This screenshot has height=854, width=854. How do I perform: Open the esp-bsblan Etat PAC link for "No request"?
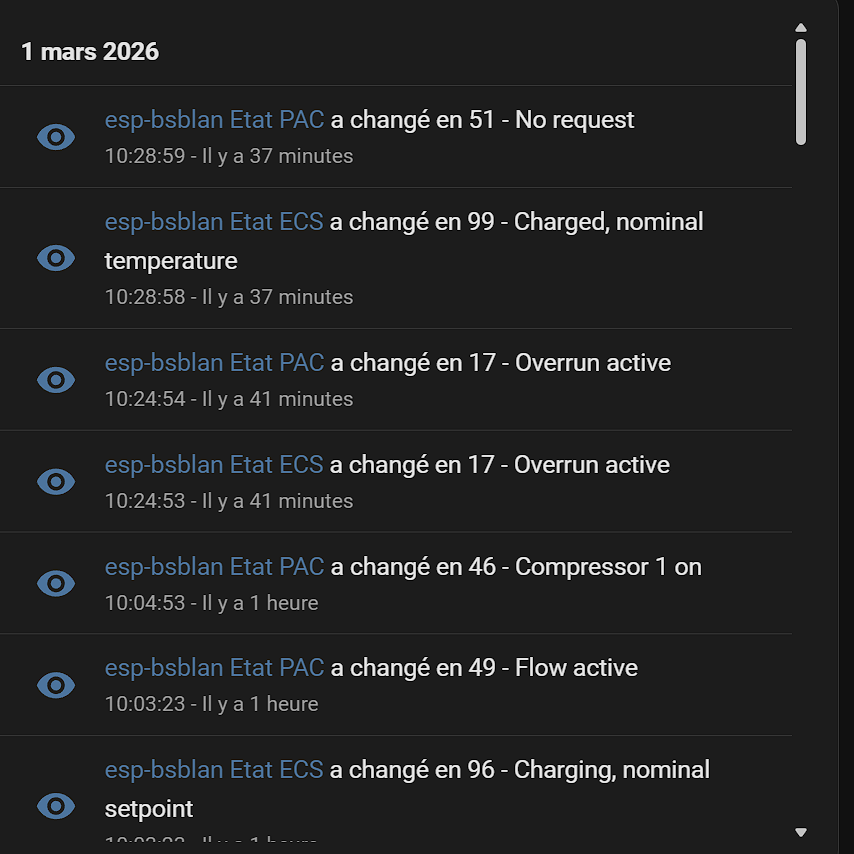coord(214,120)
